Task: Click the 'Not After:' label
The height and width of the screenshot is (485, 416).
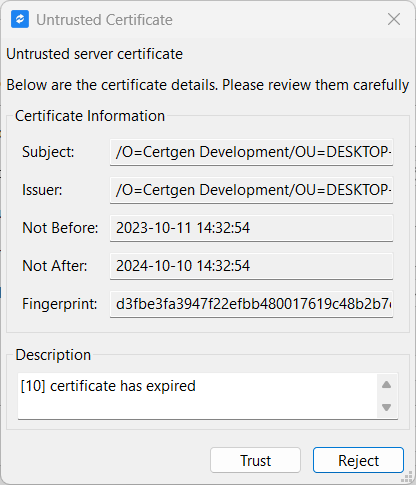Action: [55, 266]
